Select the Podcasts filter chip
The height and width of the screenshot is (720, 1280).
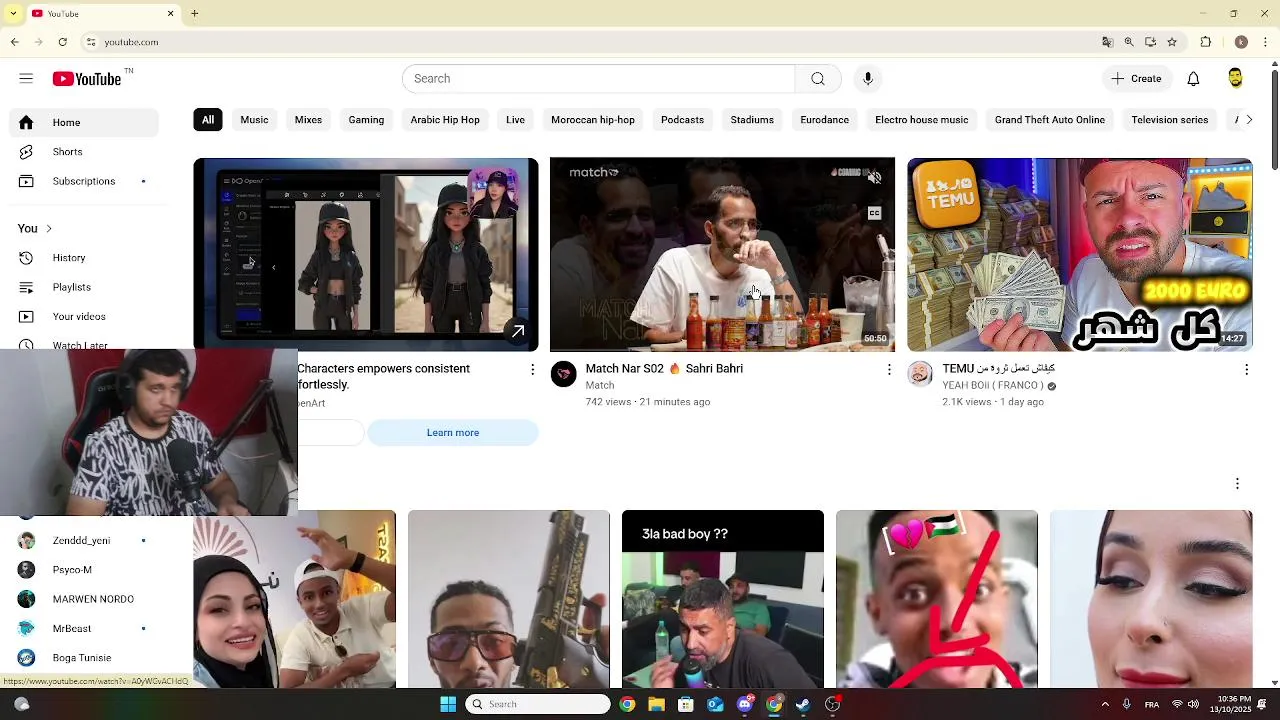(682, 120)
